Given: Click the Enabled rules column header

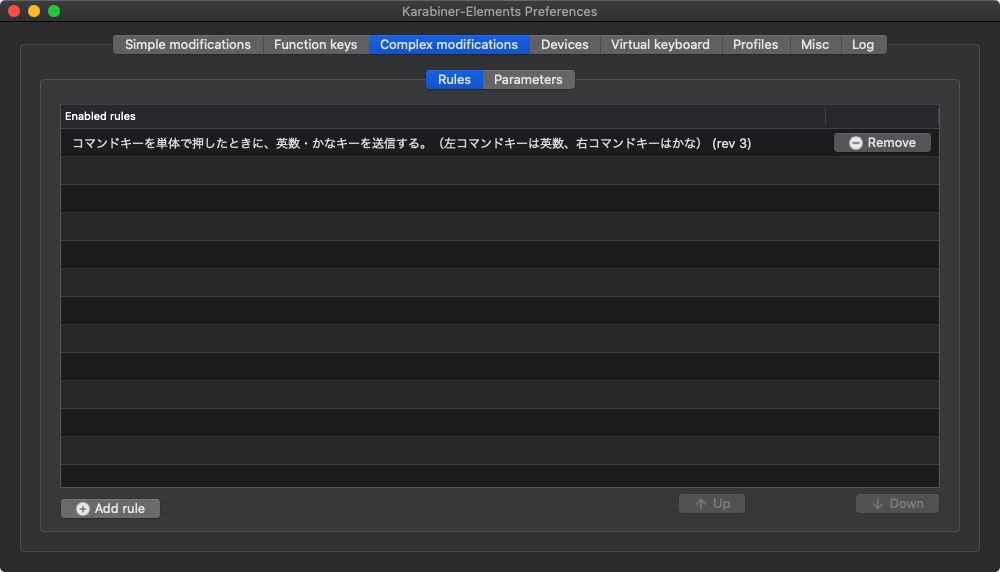Looking at the screenshot, I should [x=443, y=116].
